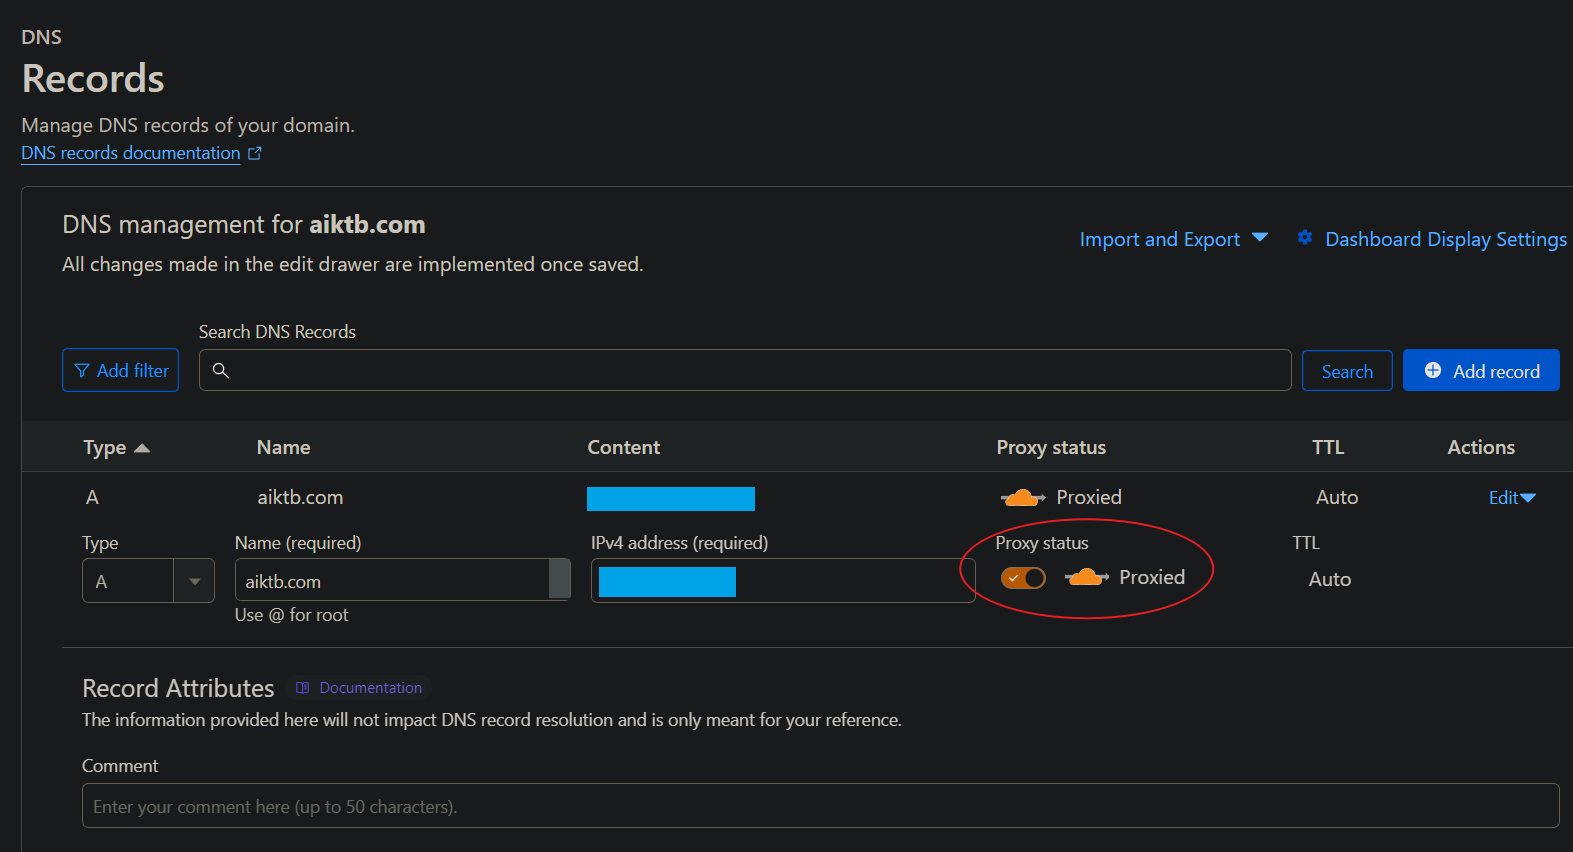1573x852 pixels.
Task: Click the gear icon for Dashboard Display Settings
Action: (1305, 238)
